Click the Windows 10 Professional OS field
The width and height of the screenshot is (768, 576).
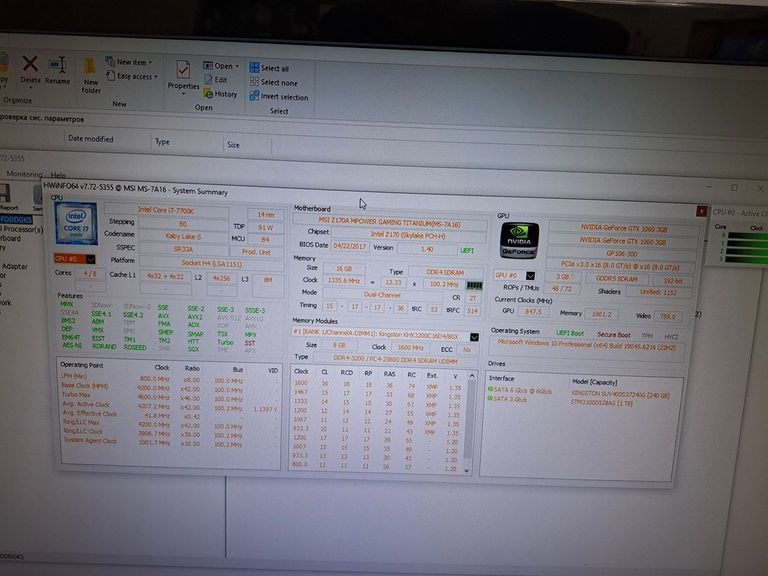586,346
